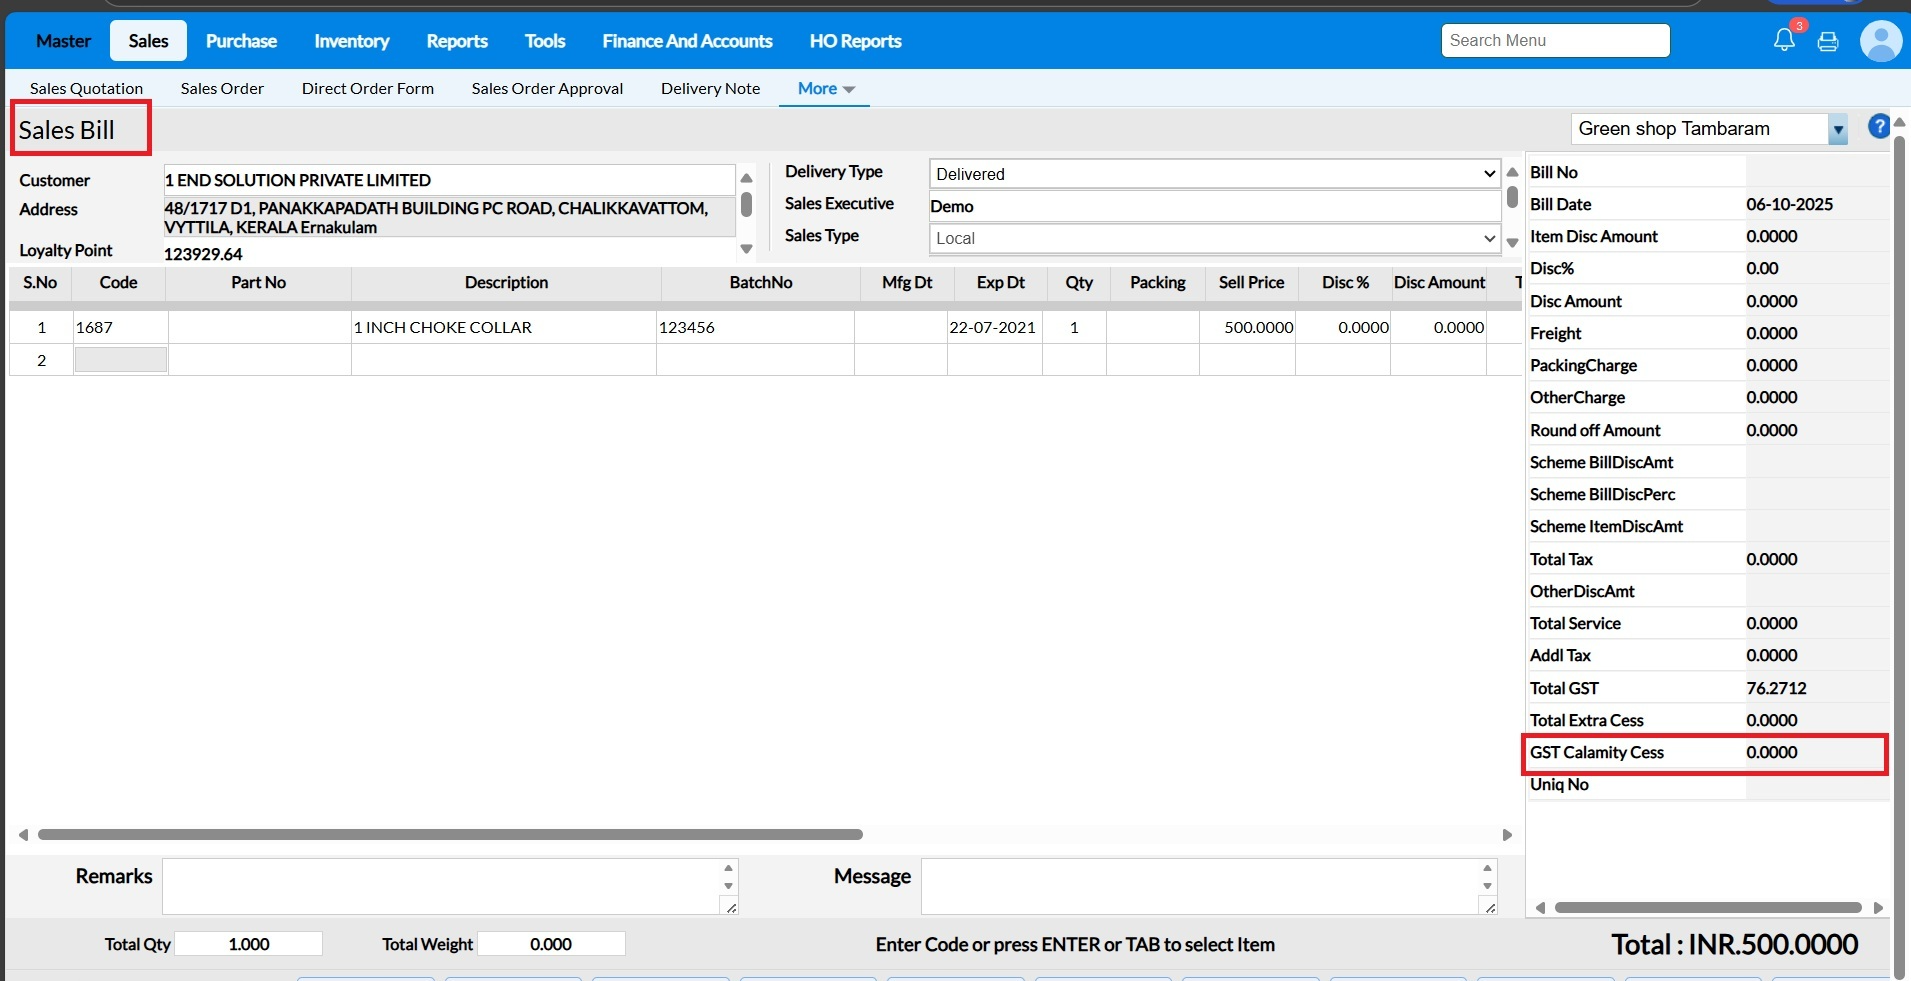Expand the More submenu

click(825, 88)
